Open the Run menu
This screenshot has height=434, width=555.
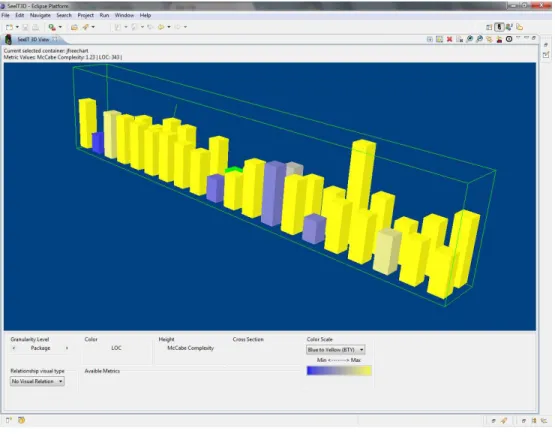104,15
